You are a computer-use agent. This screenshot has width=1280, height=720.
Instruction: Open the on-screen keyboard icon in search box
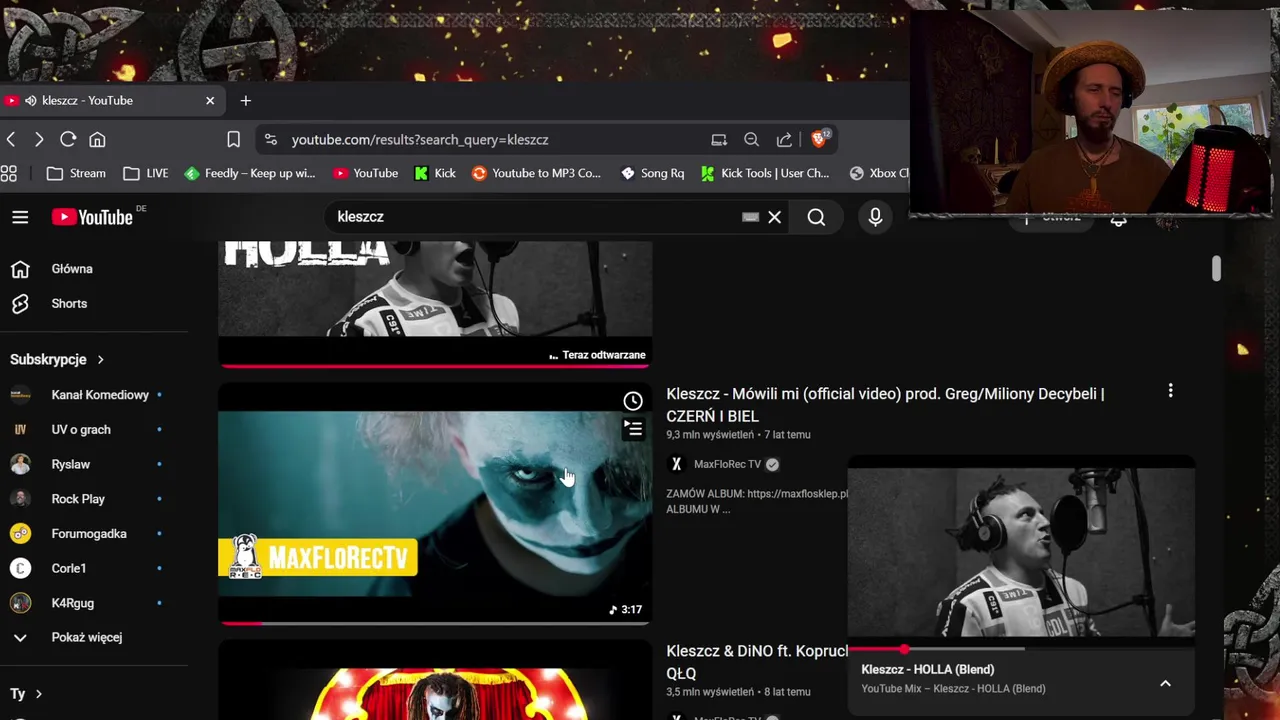(750, 217)
